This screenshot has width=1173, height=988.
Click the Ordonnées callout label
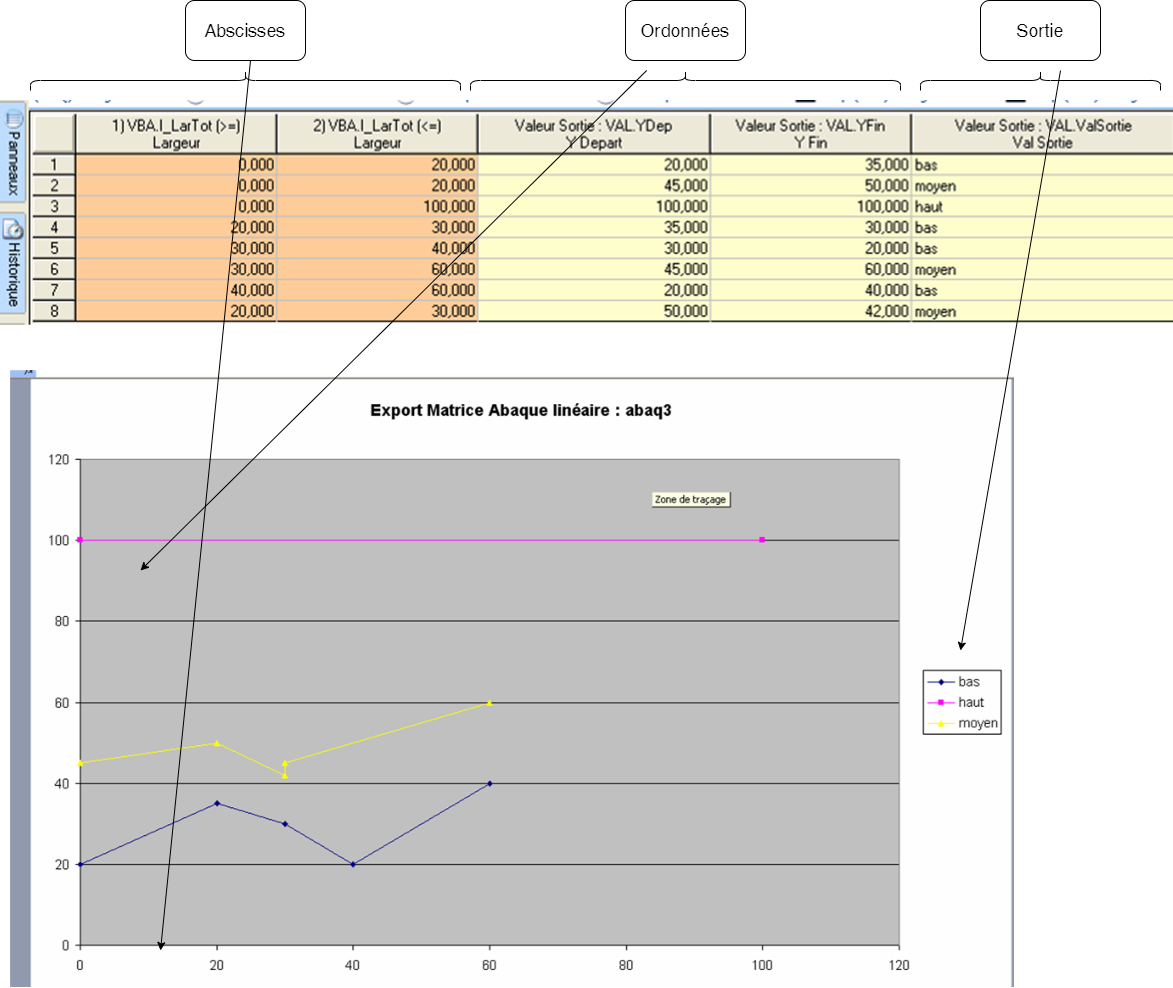[x=685, y=30]
